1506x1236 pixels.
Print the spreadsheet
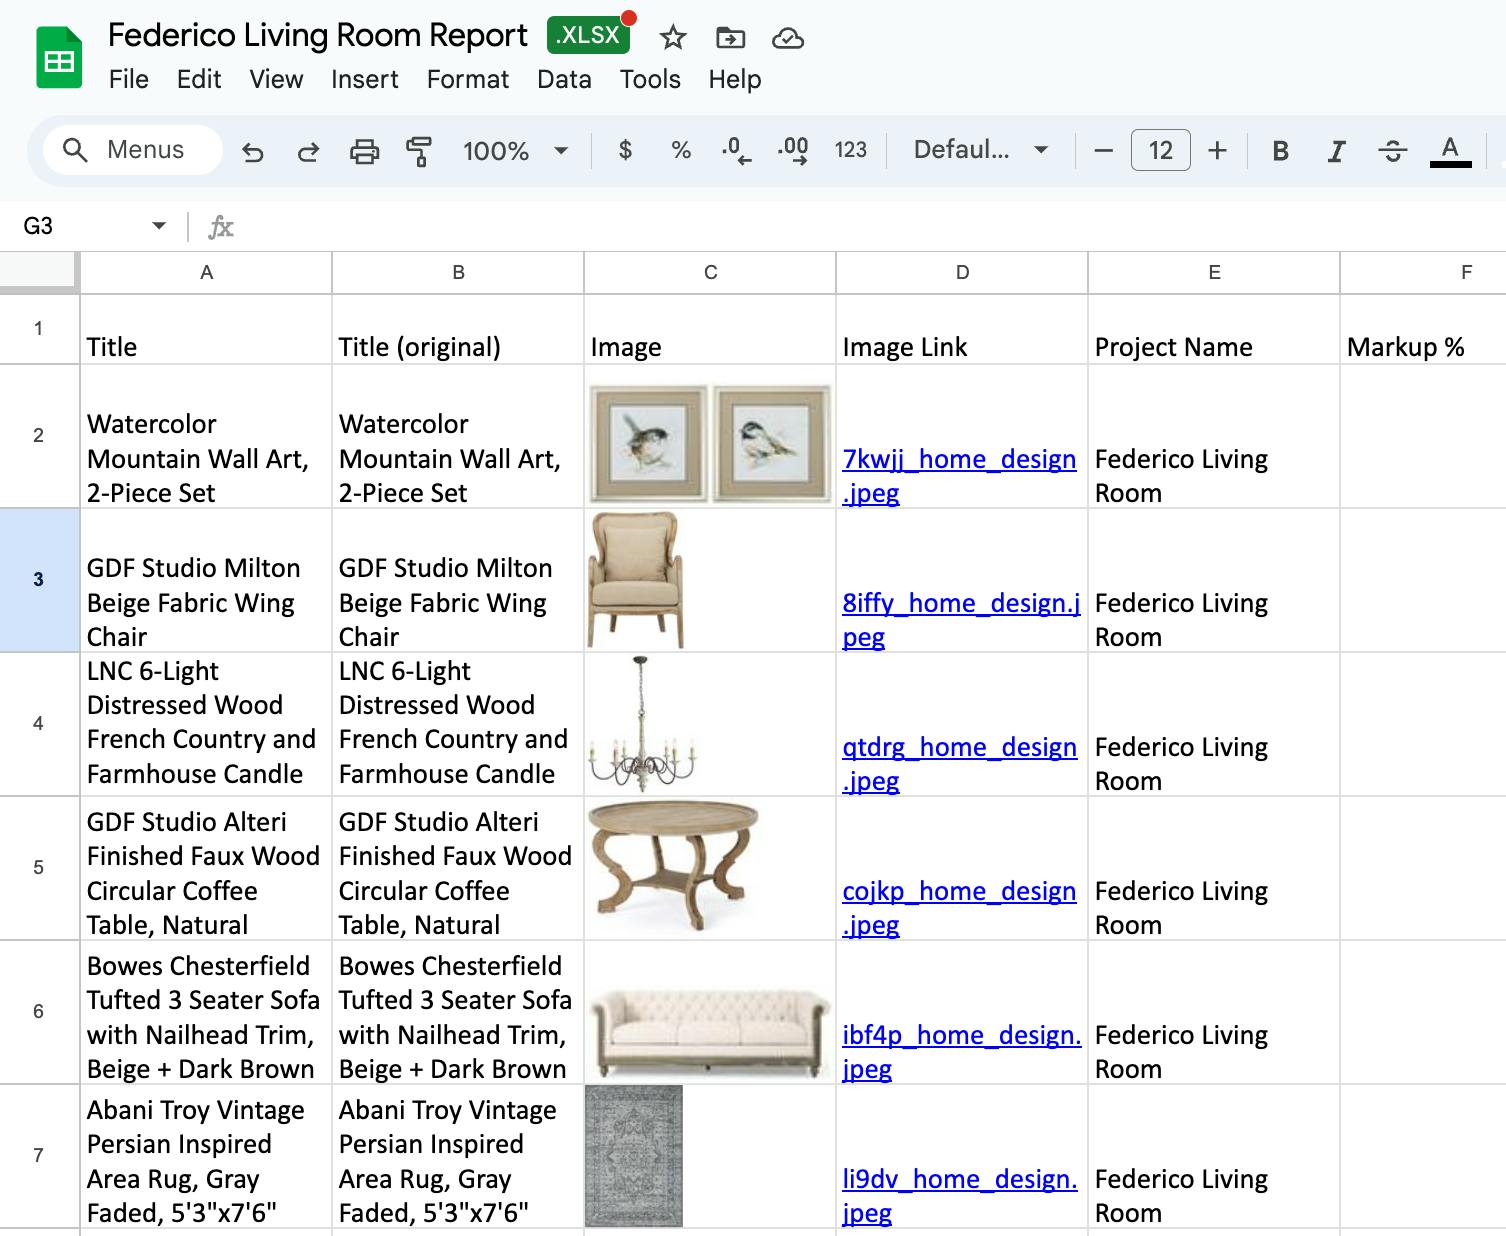tap(364, 151)
